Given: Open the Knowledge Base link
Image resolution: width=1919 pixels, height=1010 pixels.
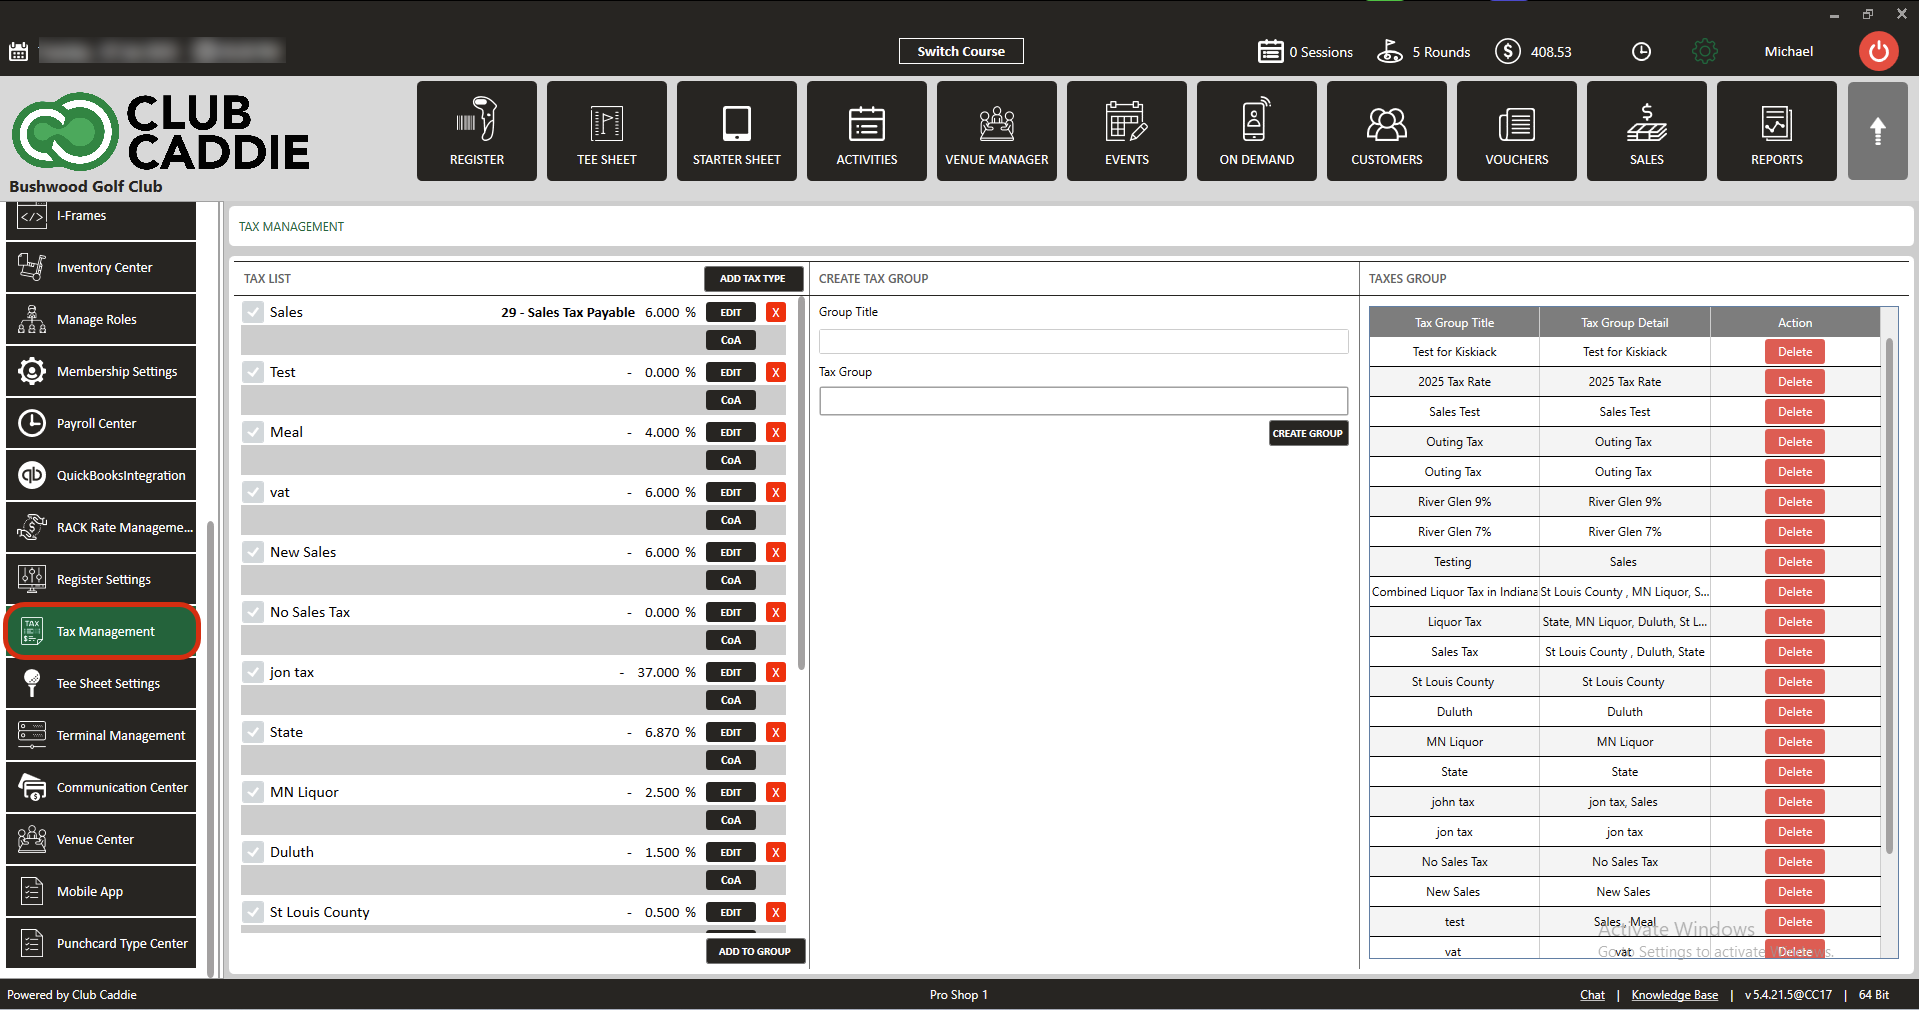Looking at the screenshot, I should [x=1675, y=995].
